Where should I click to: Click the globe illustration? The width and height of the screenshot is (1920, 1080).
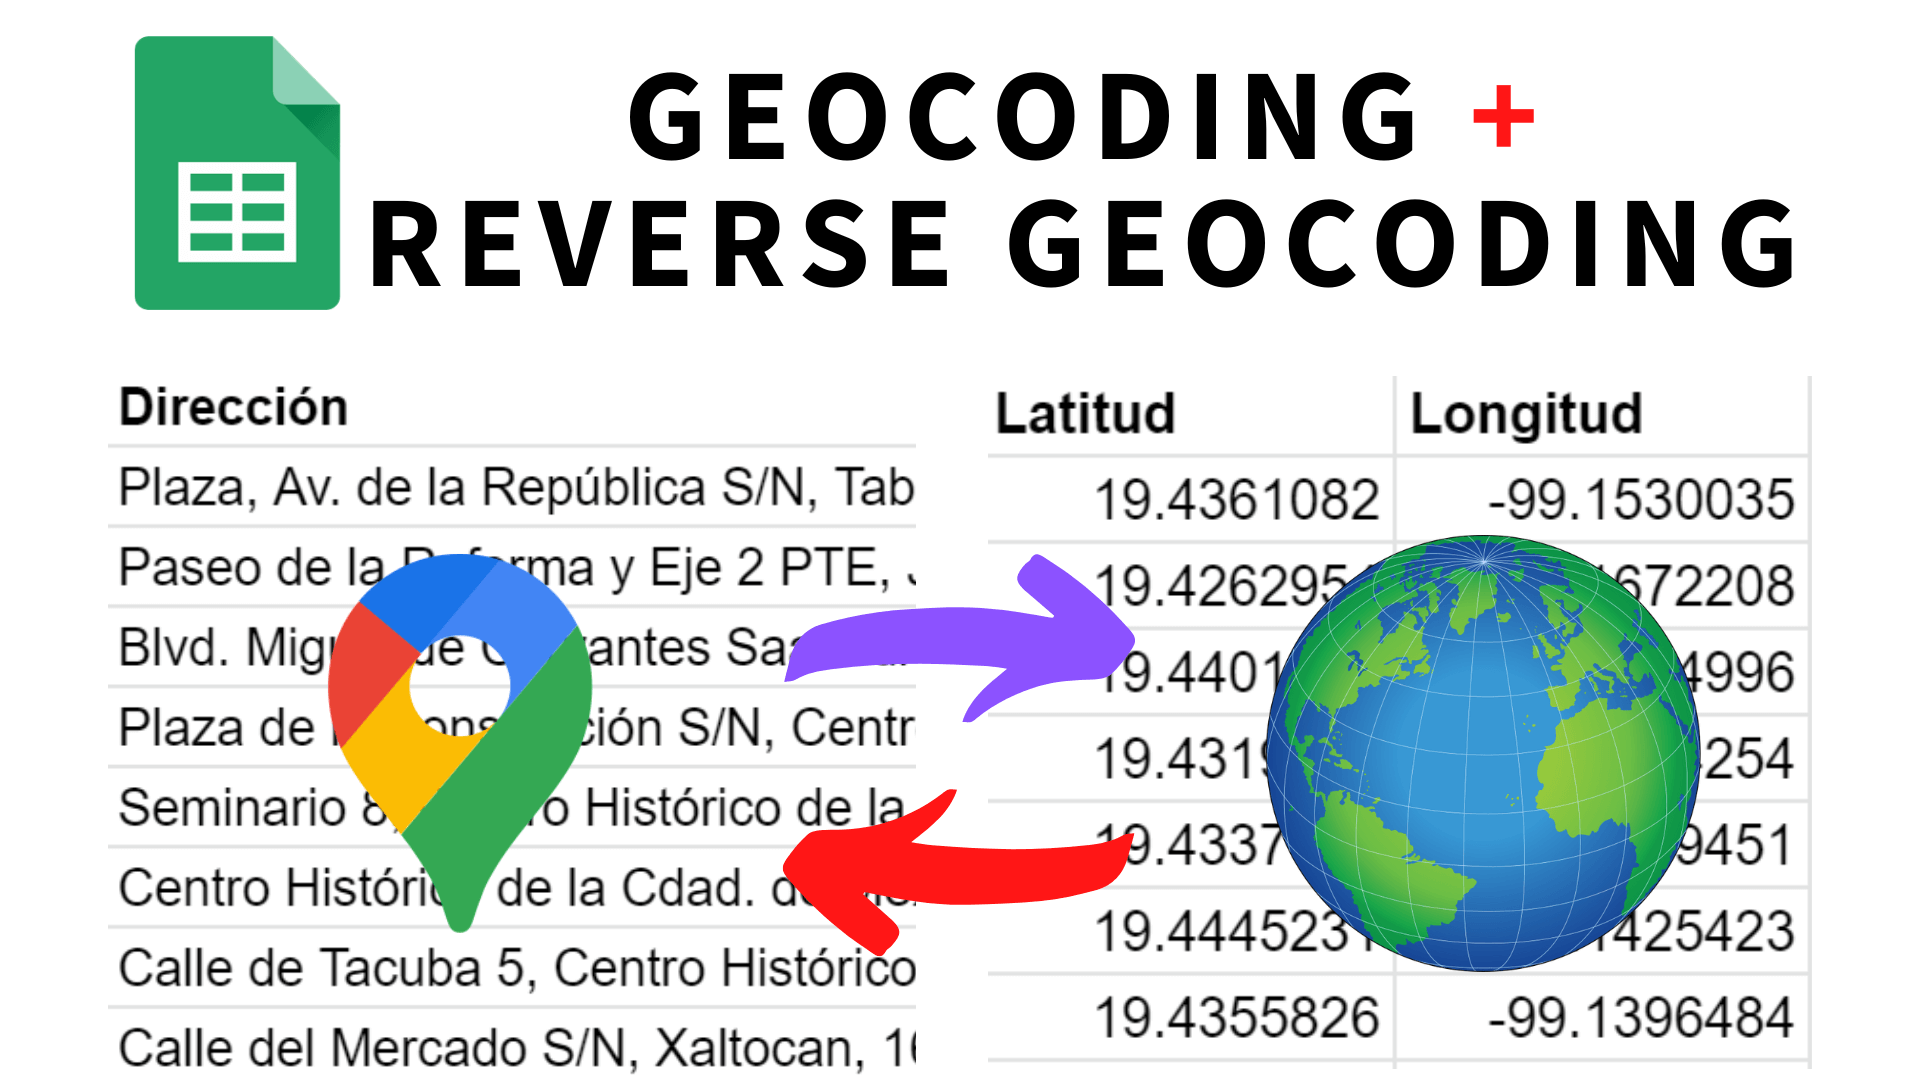click(x=1483, y=753)
